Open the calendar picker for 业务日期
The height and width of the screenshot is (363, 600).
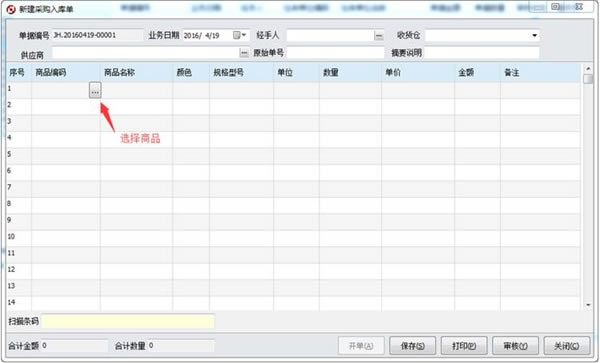(236, 35)
